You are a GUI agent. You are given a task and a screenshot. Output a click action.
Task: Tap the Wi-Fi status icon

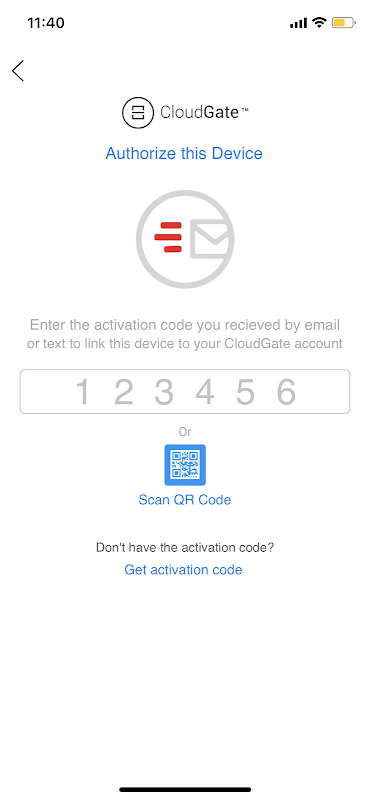[319, 22]
